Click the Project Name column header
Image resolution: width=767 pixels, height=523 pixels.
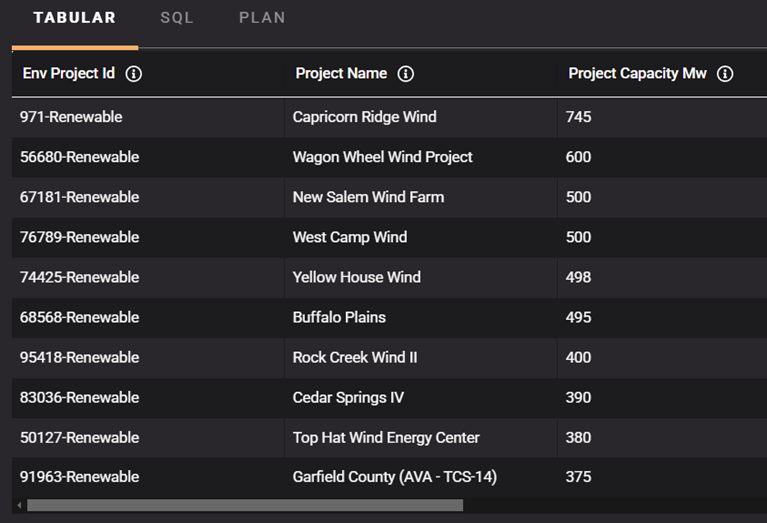click(x=341, y=74)
